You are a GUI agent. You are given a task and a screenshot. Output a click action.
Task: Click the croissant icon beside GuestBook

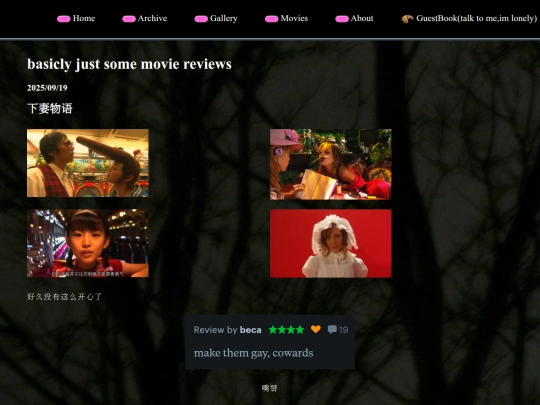[407, 19]
